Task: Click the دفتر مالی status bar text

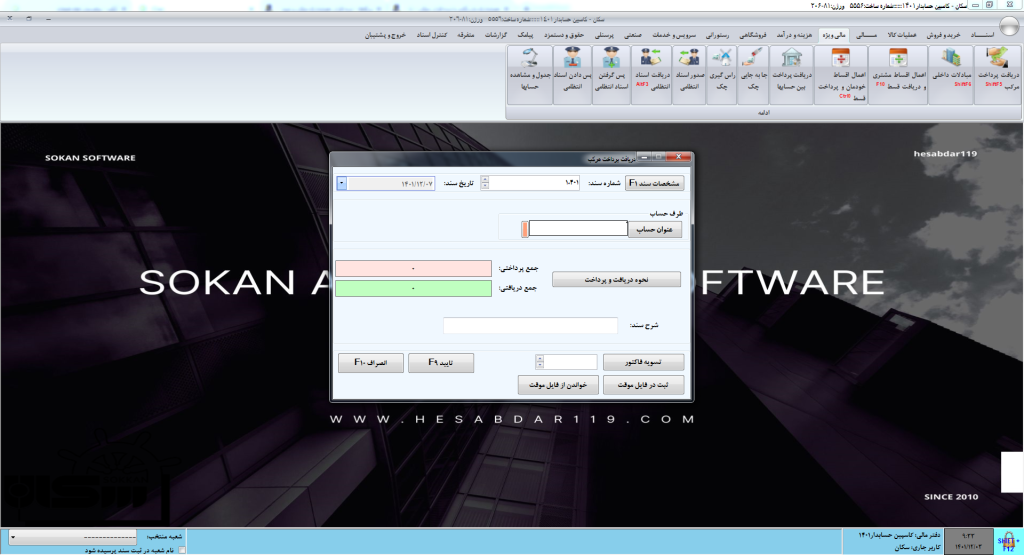Action: click(897, 535)
